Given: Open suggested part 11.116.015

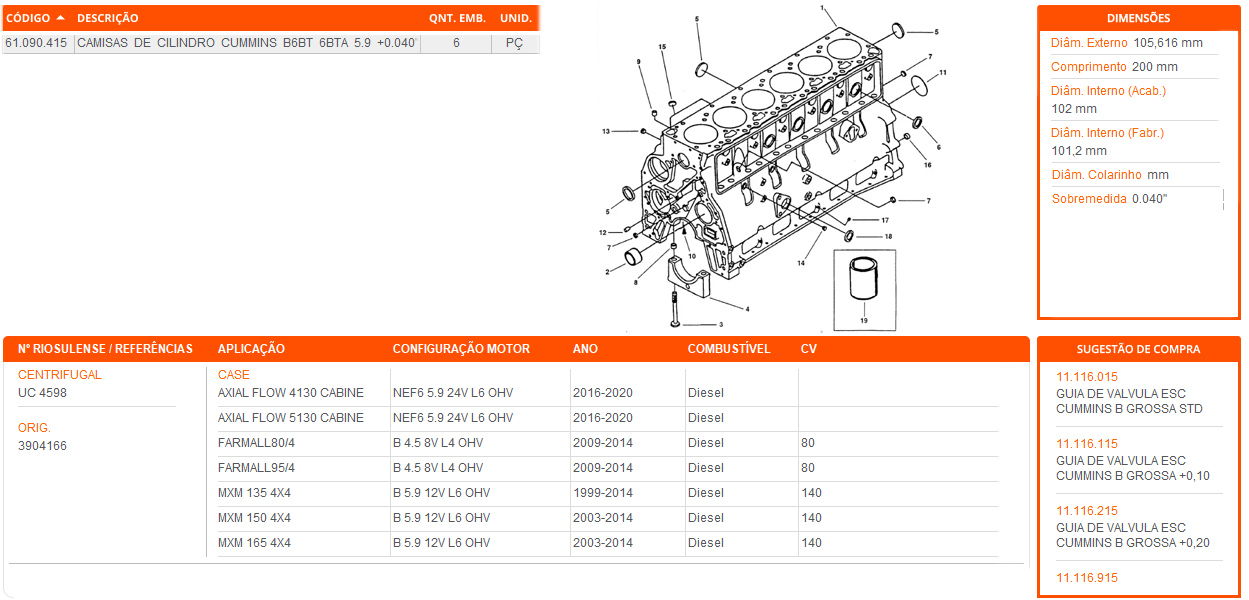Looking at the screenshot, I should click(x=1086, y=377).
